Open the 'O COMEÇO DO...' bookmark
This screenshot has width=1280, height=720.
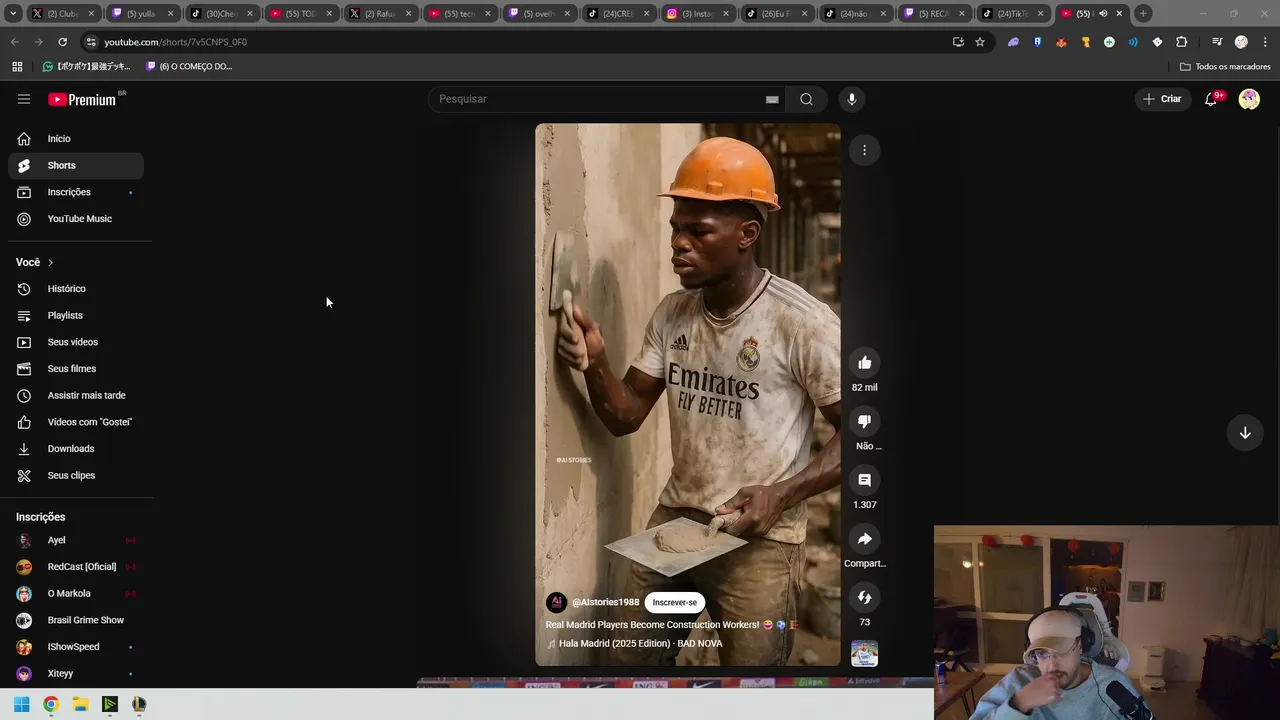[189, 67]
